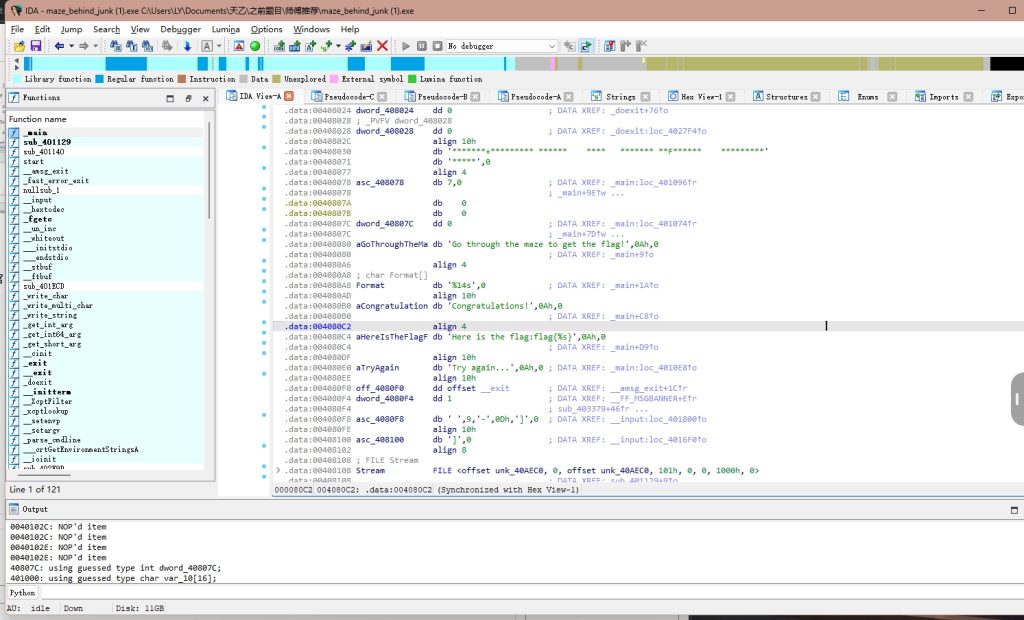Switch to the Pseudocode-A tab
This screenshot has width=1024, height=620.
coord(536,97)
